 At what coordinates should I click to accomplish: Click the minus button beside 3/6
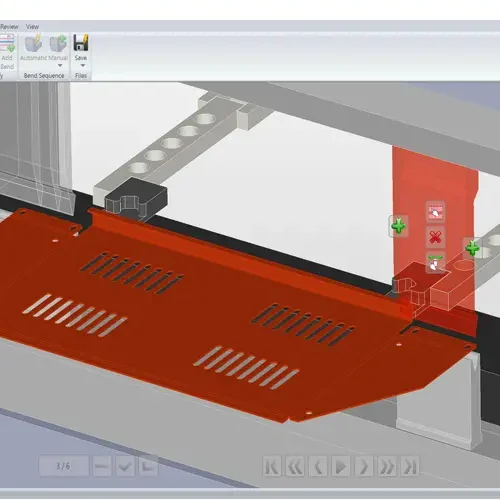(x=101, y=466)
